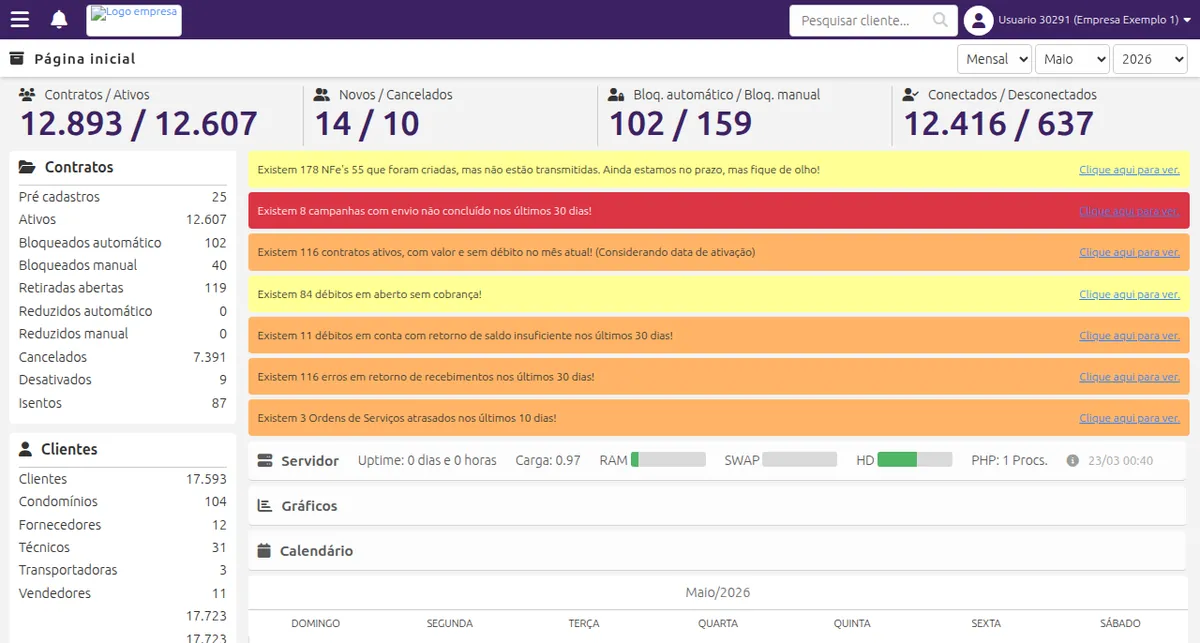
Task: Click the user avatar icon
Action: point(978,20)
